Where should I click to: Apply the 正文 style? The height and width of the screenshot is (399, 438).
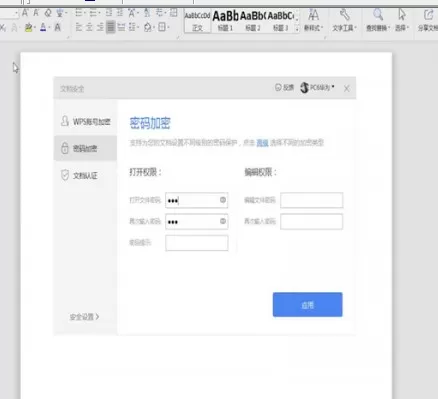click(197, 22)
